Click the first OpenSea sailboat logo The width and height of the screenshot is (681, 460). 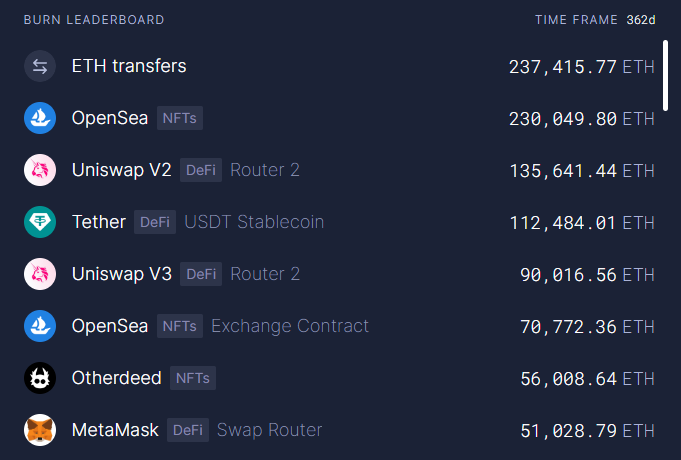coord(40,118)
